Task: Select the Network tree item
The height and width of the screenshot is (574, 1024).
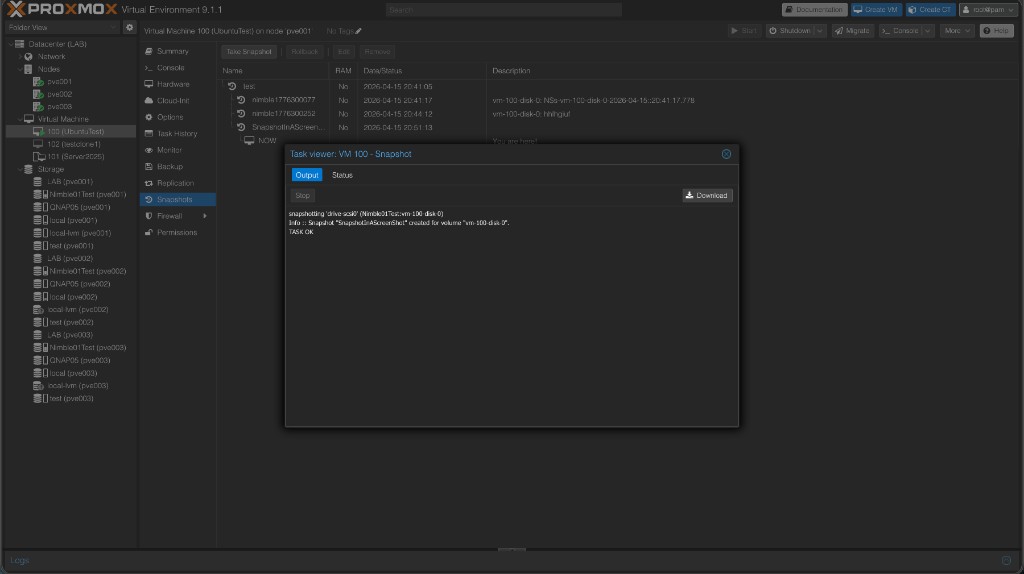Action: click(x=51, y=56)
